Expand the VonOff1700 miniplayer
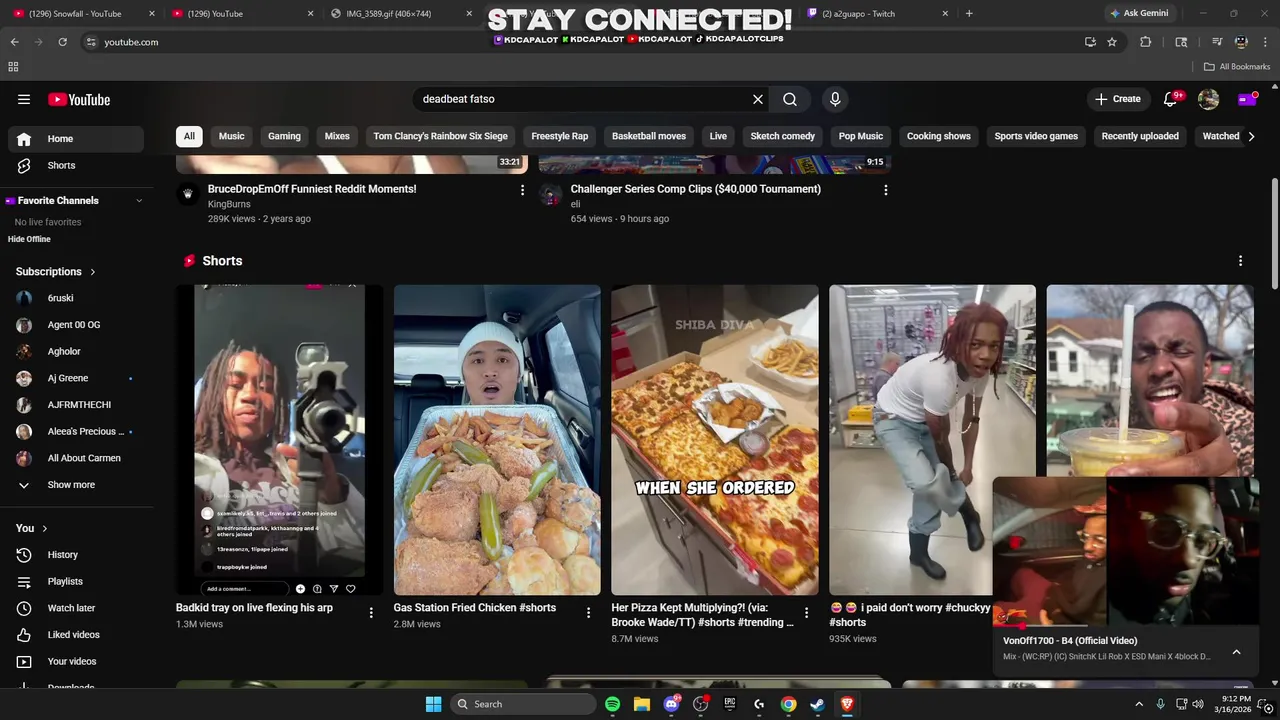This screenshot has height=720, width=1280. point(1236,652)
